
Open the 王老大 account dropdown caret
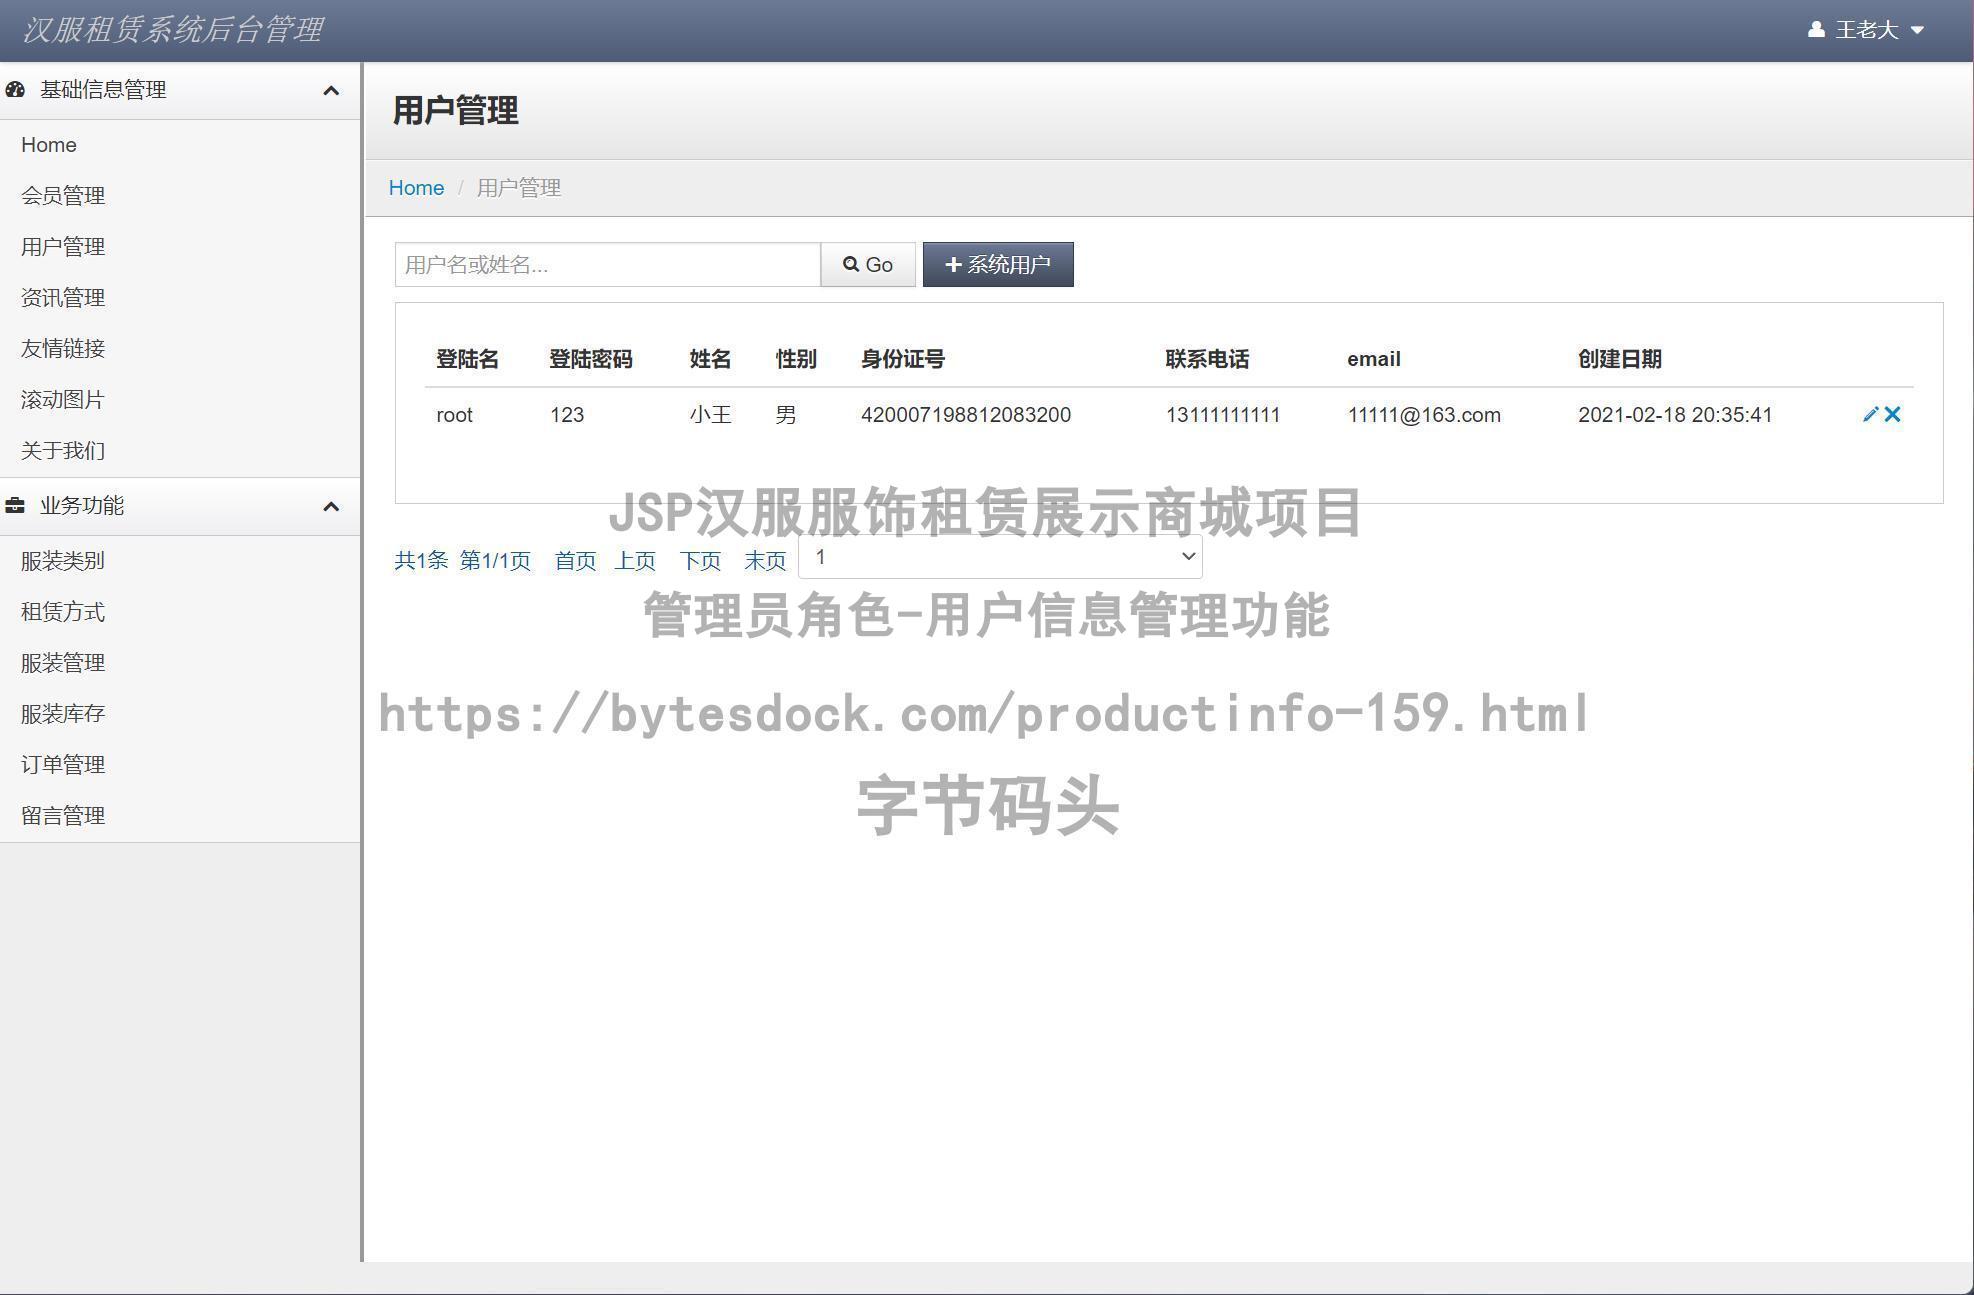pyautogui.click(x=1917, y=30)
